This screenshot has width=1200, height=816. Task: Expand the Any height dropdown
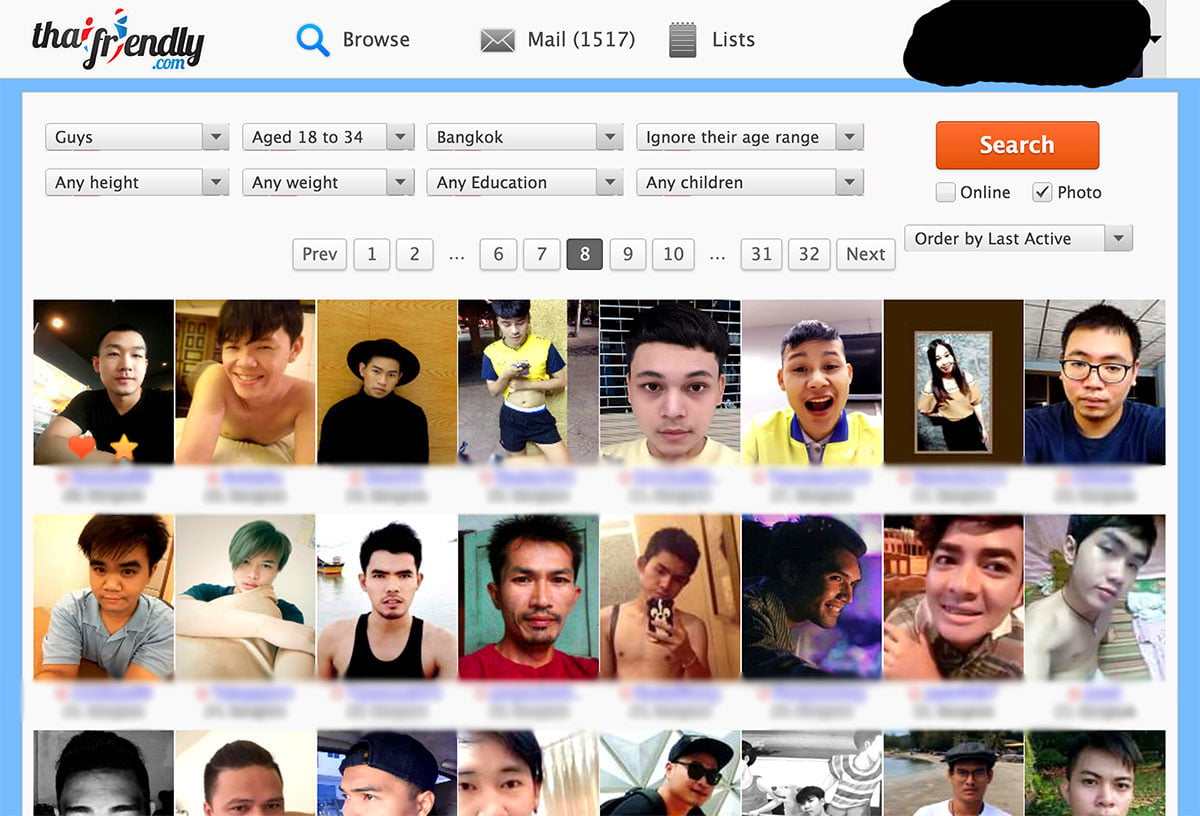[137, 182]
